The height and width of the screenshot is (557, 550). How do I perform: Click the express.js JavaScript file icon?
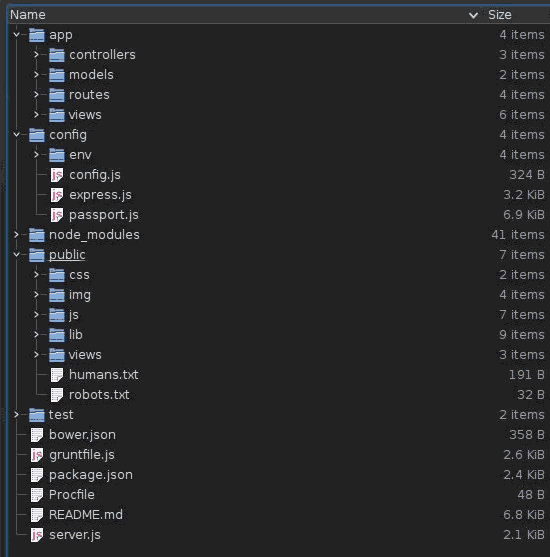coord(57,195)
